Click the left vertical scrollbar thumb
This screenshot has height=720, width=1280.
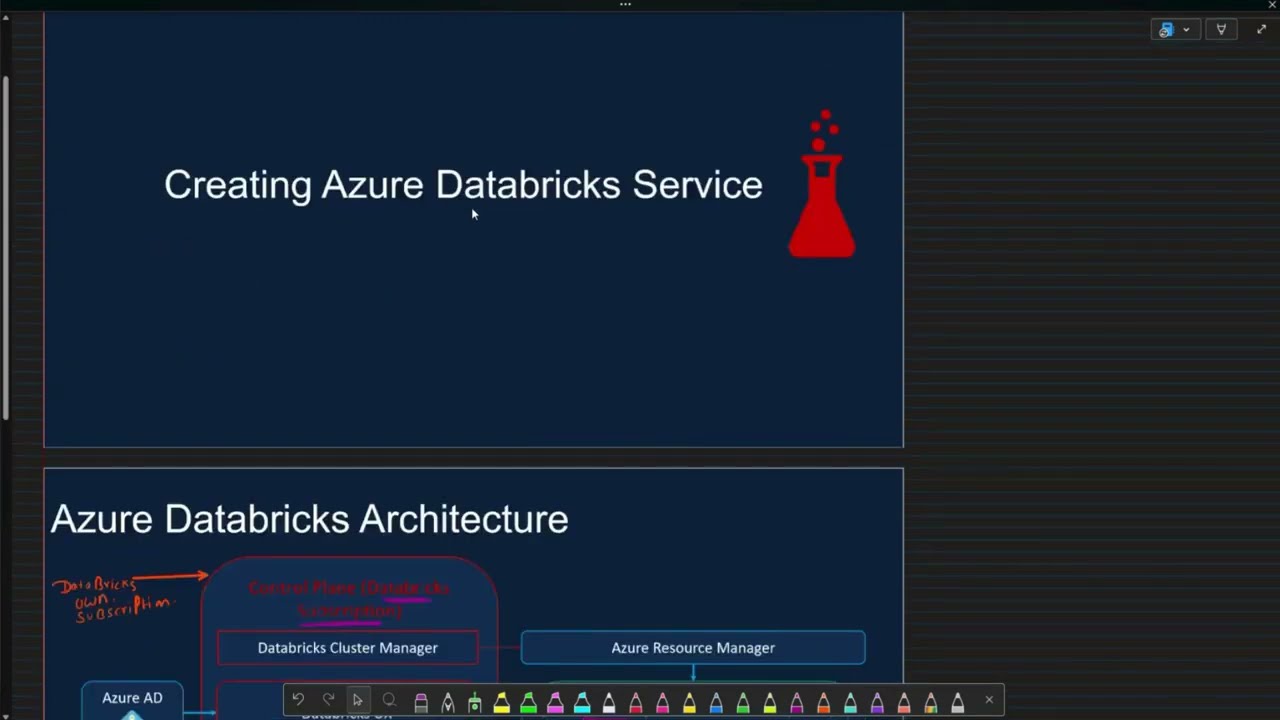pyautogui.click(x=5, y=248)
